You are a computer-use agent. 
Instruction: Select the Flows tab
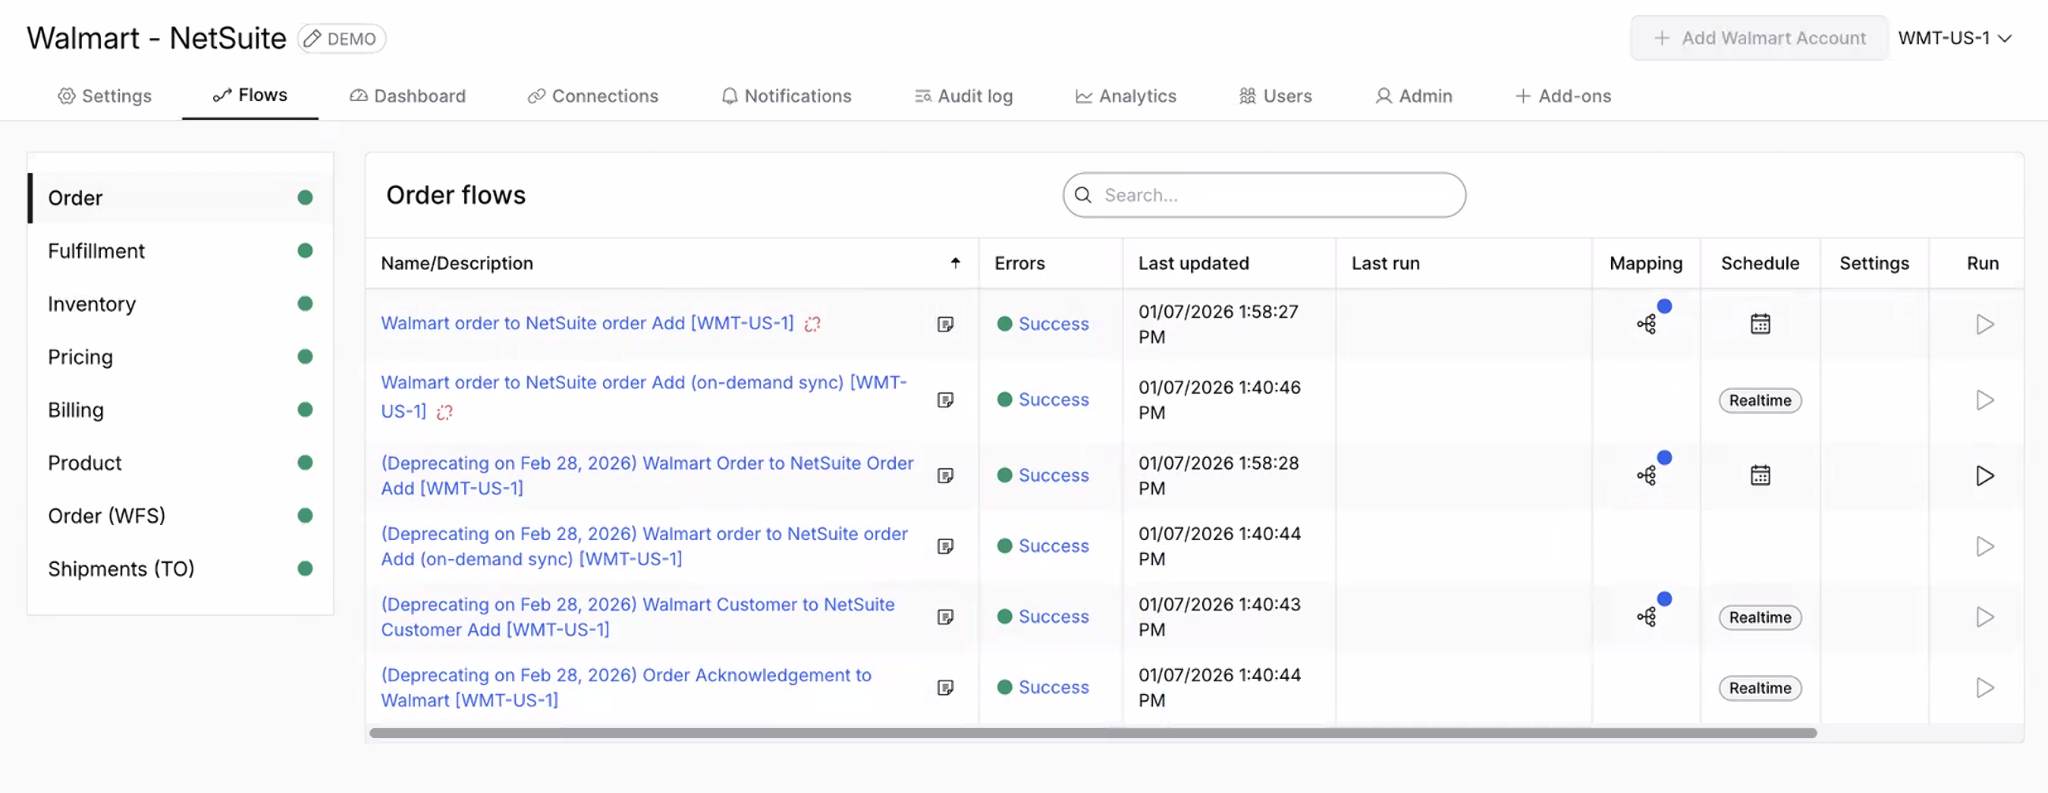(250, 95)
